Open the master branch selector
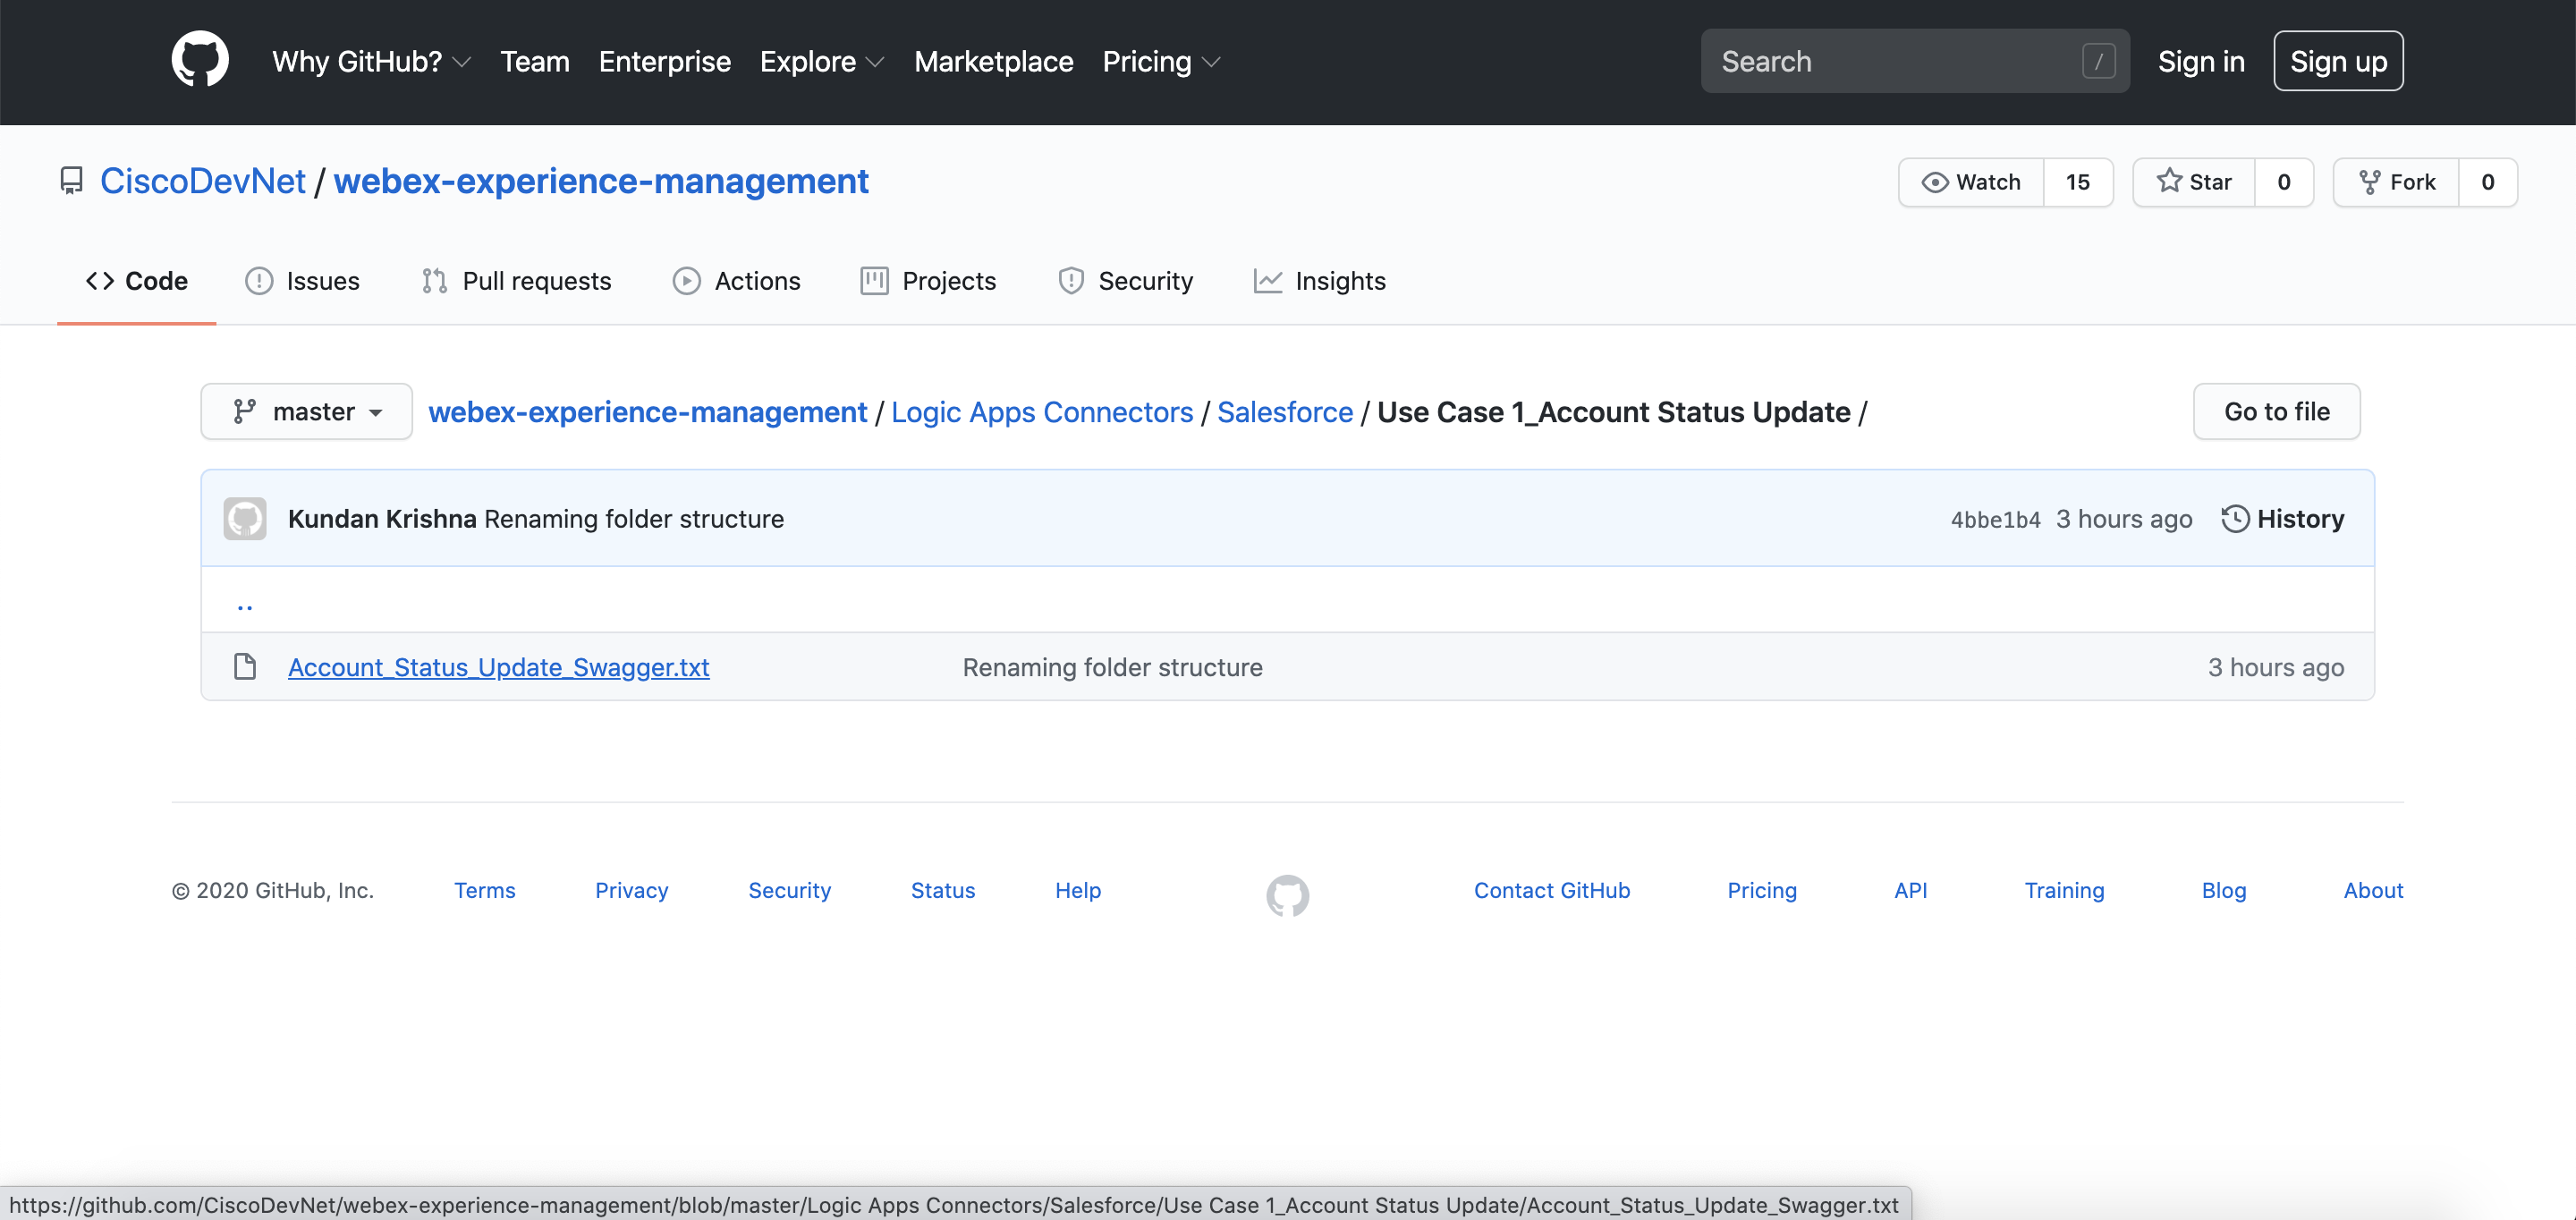The height and width of the screenshot is (1220, 2576). [x=306, y=411]
